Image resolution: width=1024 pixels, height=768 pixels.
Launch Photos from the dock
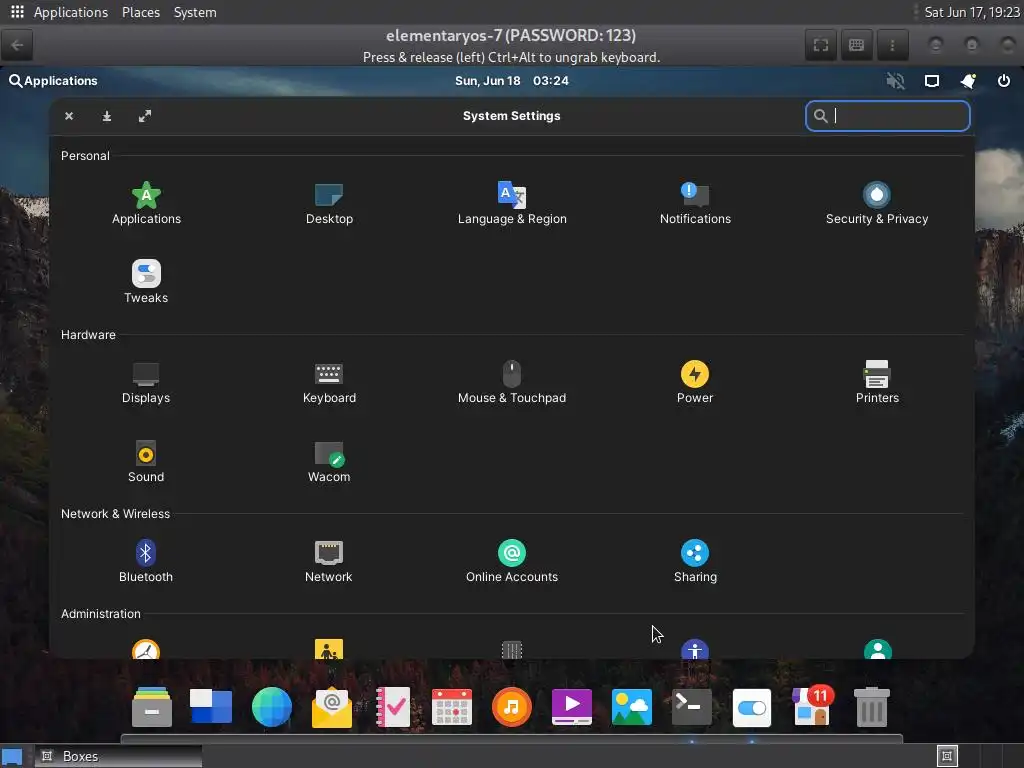632,707
